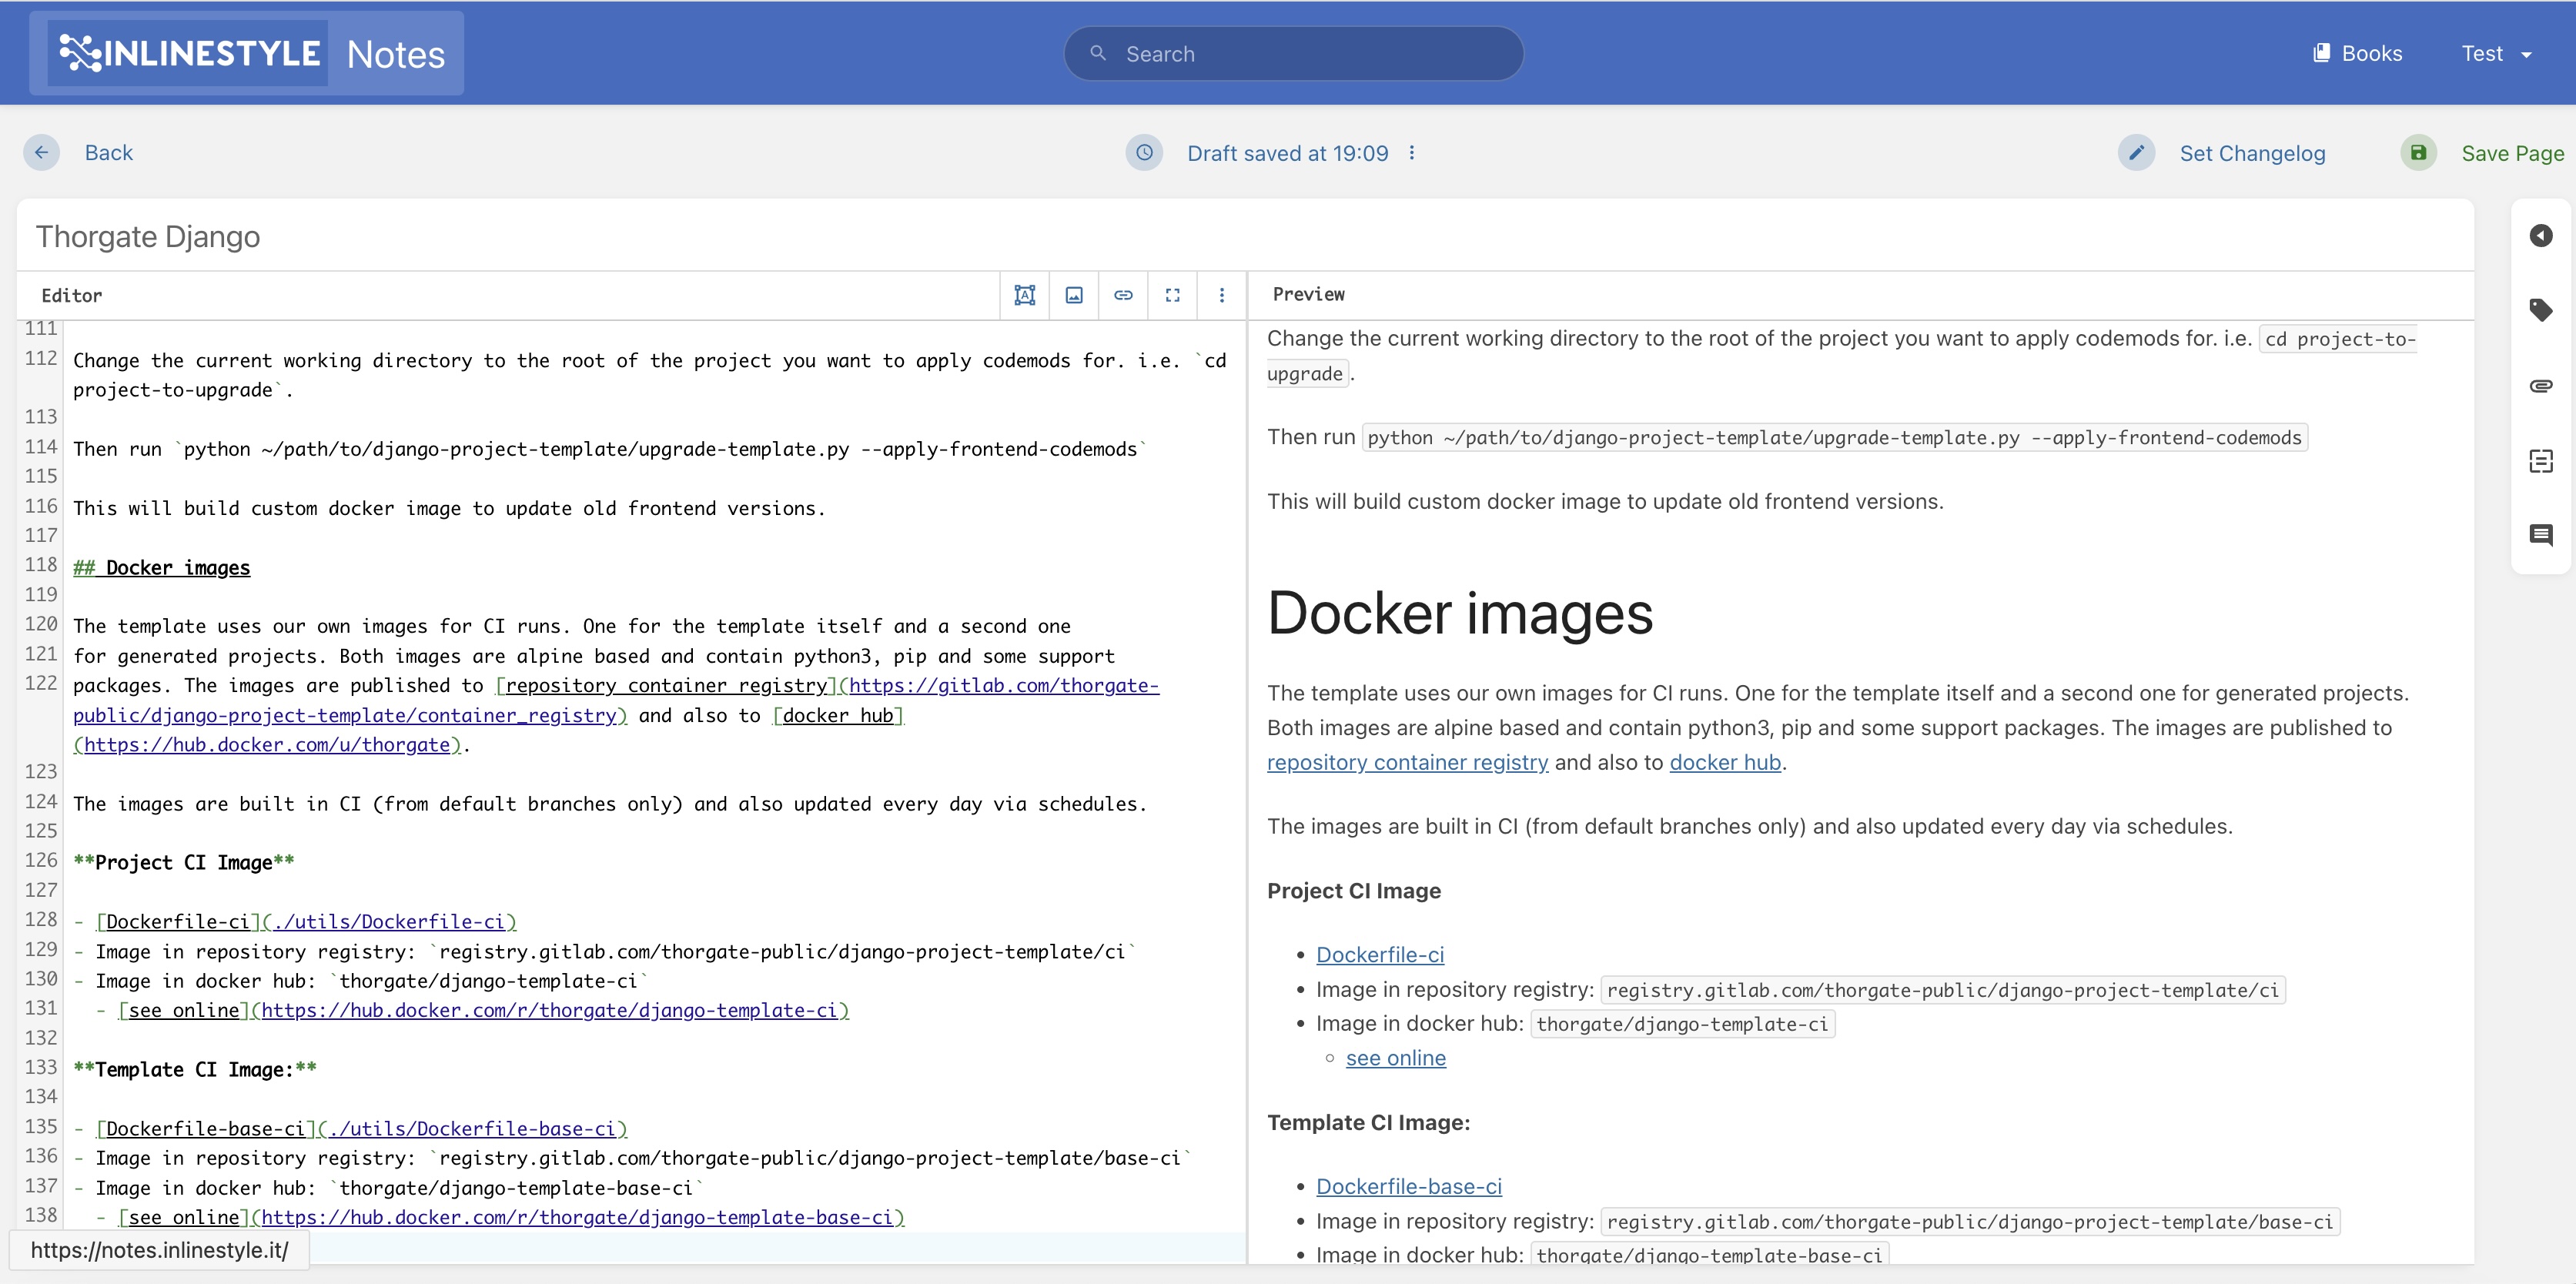2576x1284 pixels.
Task: Click editor link '[Dockerfile-base-ci](./utils/Dockerfile-base-ci)'
Action: pos(361,1128)
